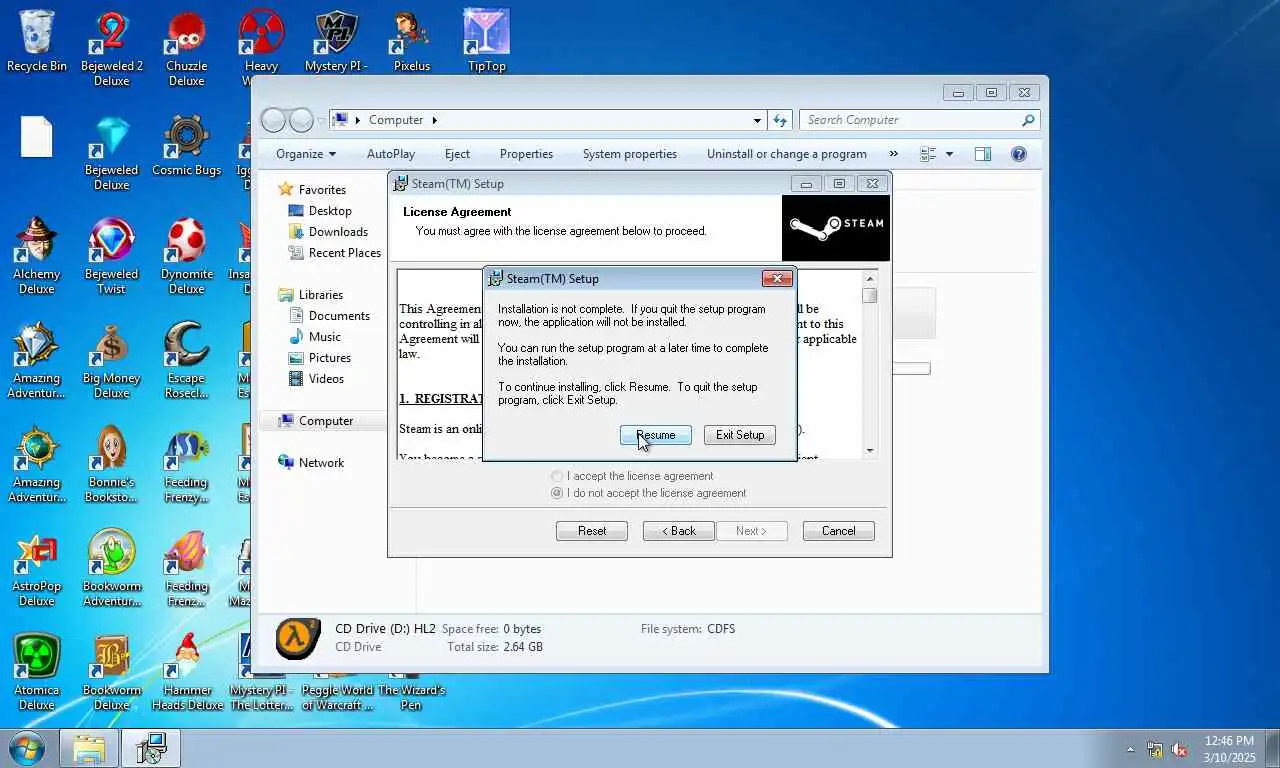Select the TipTop desktop icon
This screenshot has height=768, width=1280.
coord(487,41)
